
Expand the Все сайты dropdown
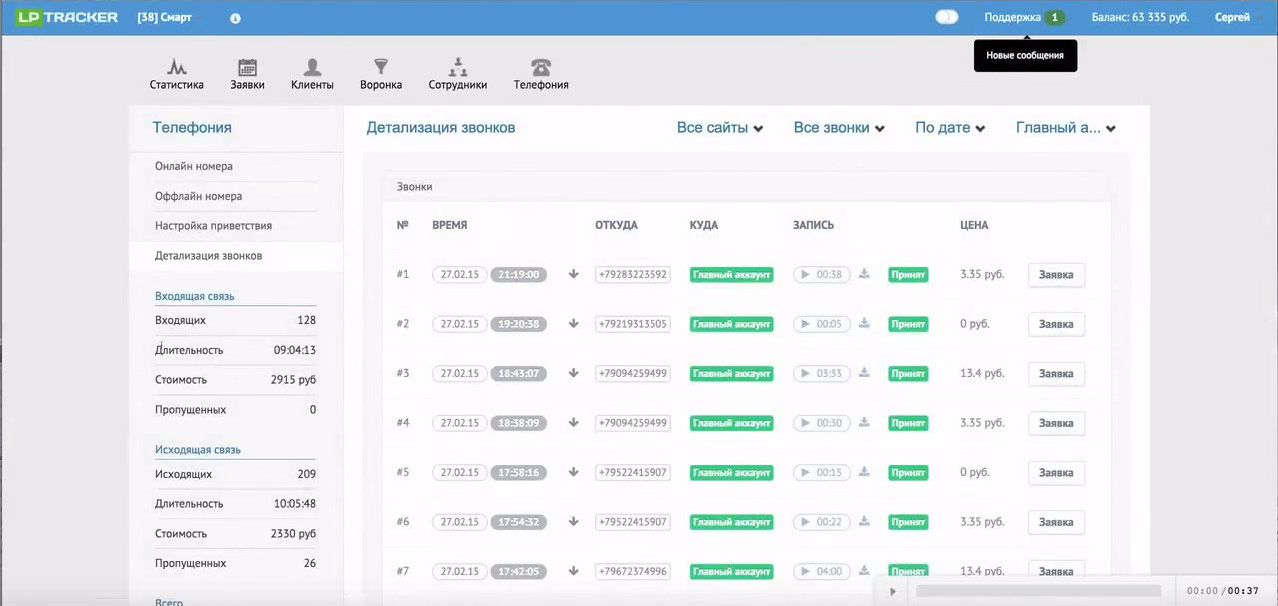(x=720, y=128)
